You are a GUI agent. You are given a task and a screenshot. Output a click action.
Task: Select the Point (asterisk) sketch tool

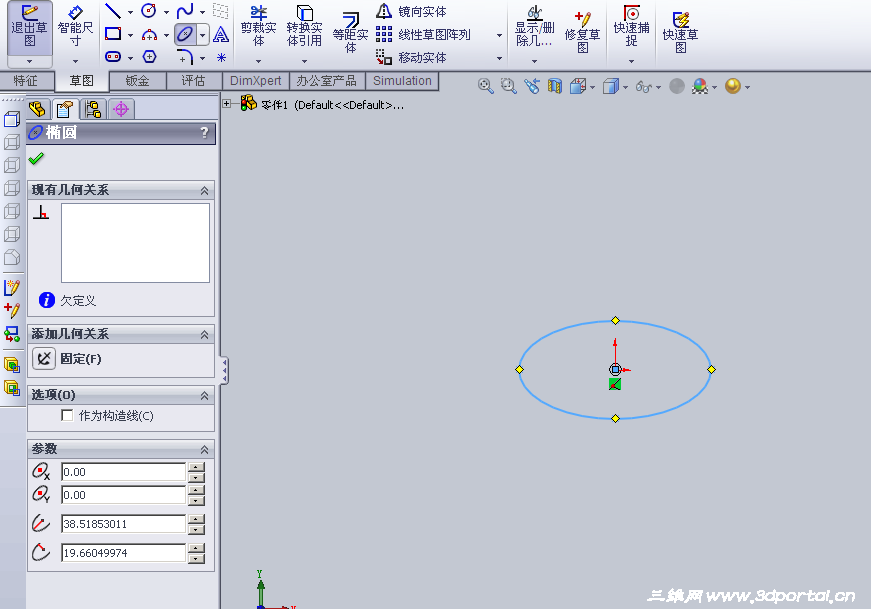coord(221,57)
